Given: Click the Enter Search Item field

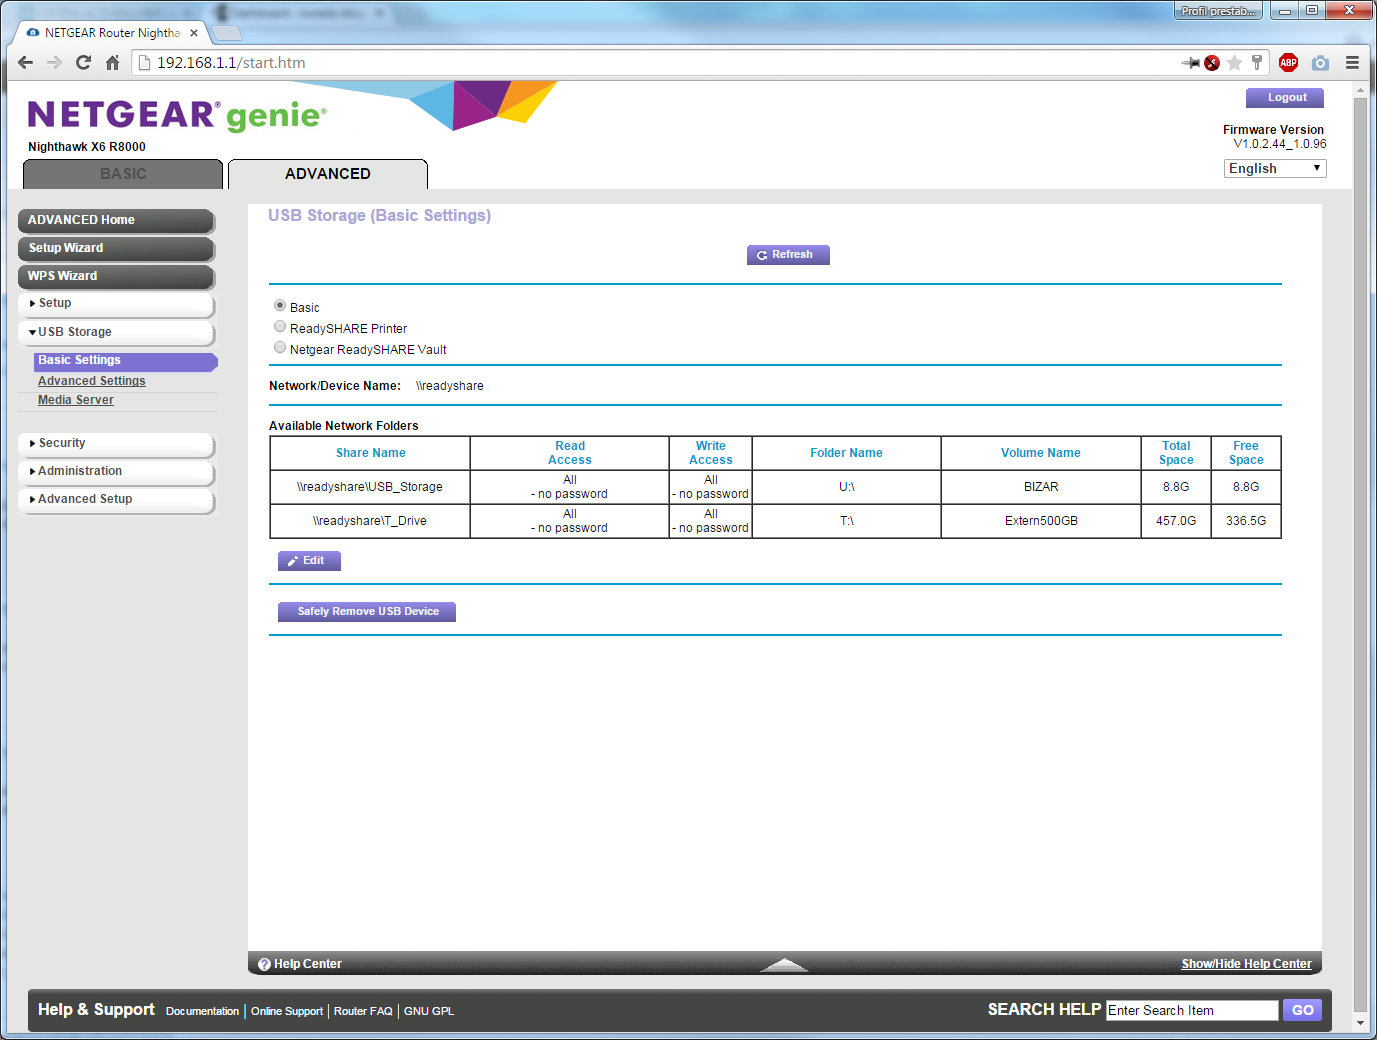Looking at the screenshot, I should 1191,1010.
